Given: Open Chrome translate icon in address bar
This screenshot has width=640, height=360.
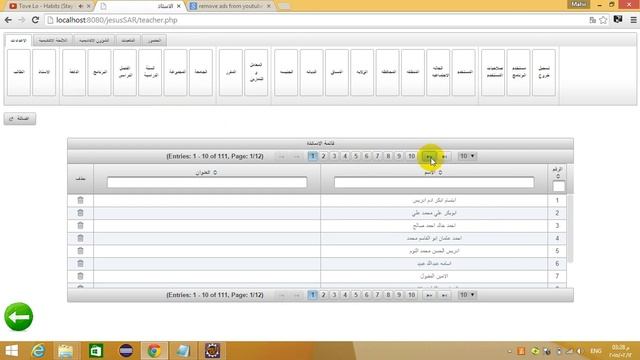Looking at the screenshot, I should point(593,20).
